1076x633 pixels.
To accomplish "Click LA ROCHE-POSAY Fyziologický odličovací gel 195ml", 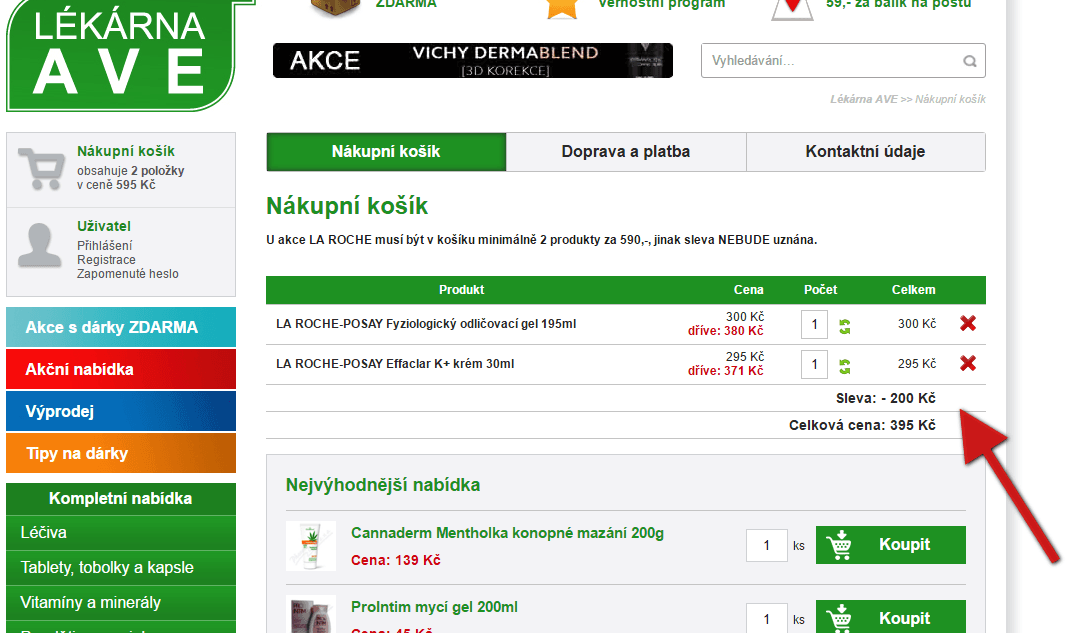I will point(426,324).
